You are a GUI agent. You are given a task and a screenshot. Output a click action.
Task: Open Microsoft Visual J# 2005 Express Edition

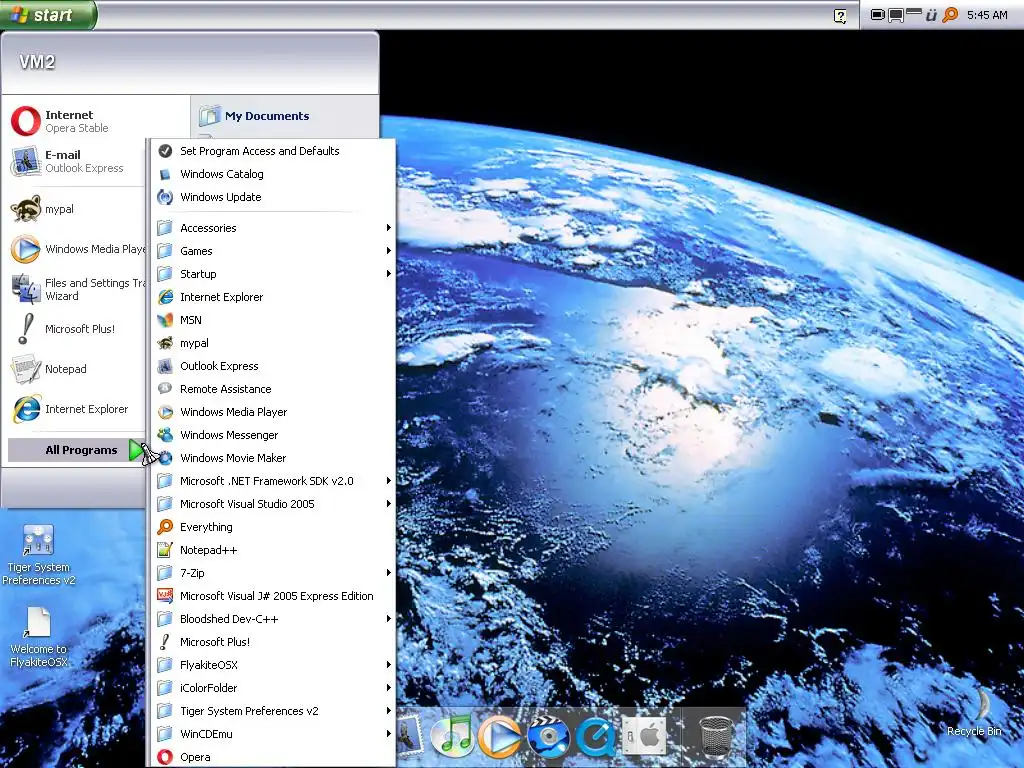(272, 596)
